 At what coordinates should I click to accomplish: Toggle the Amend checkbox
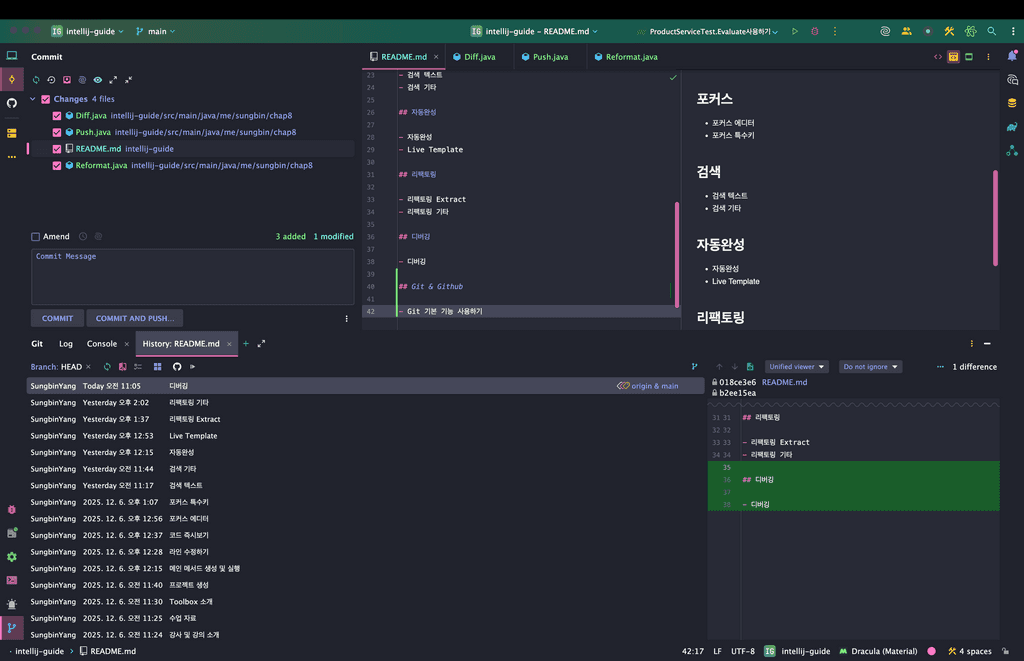point(36,237)
